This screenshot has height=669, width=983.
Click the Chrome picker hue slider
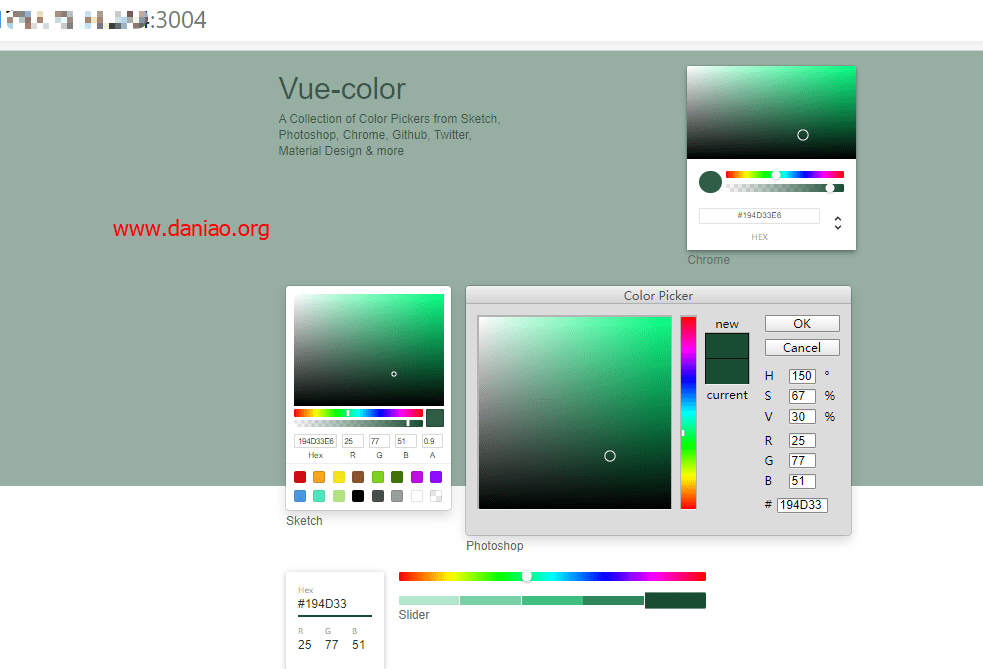785,174
